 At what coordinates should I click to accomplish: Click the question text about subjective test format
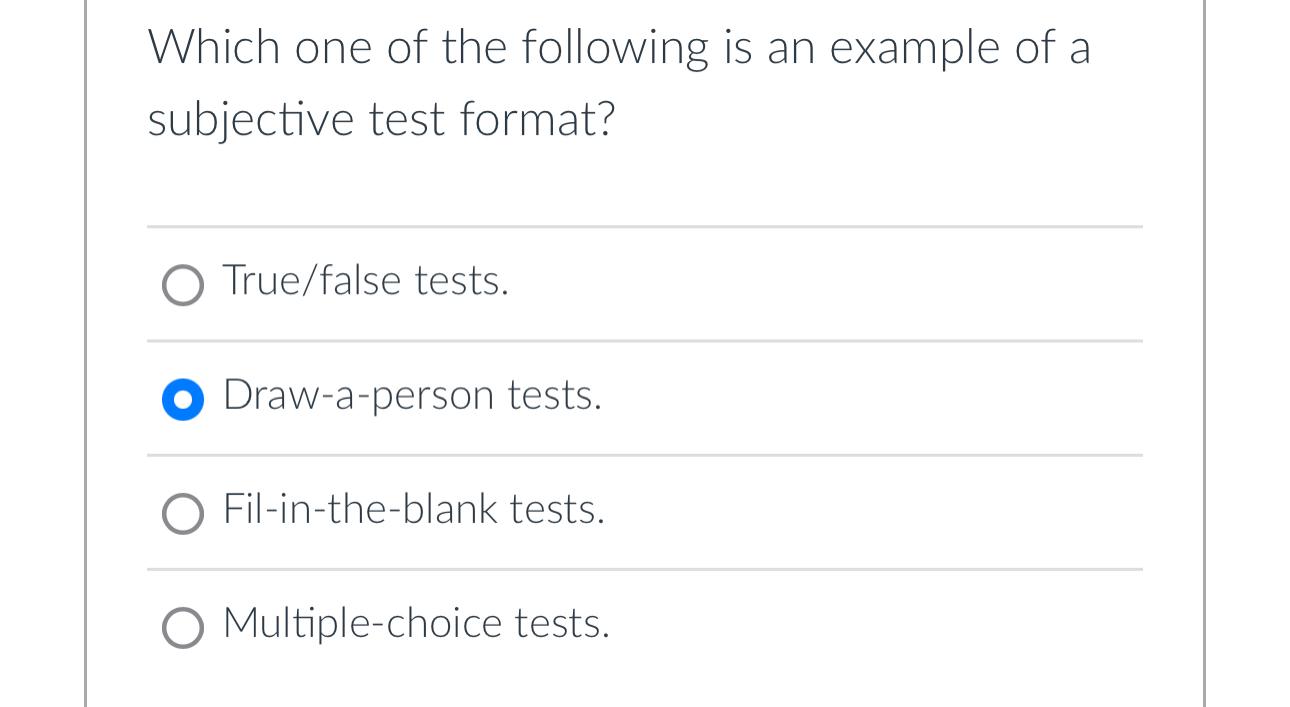coord(619,82)
